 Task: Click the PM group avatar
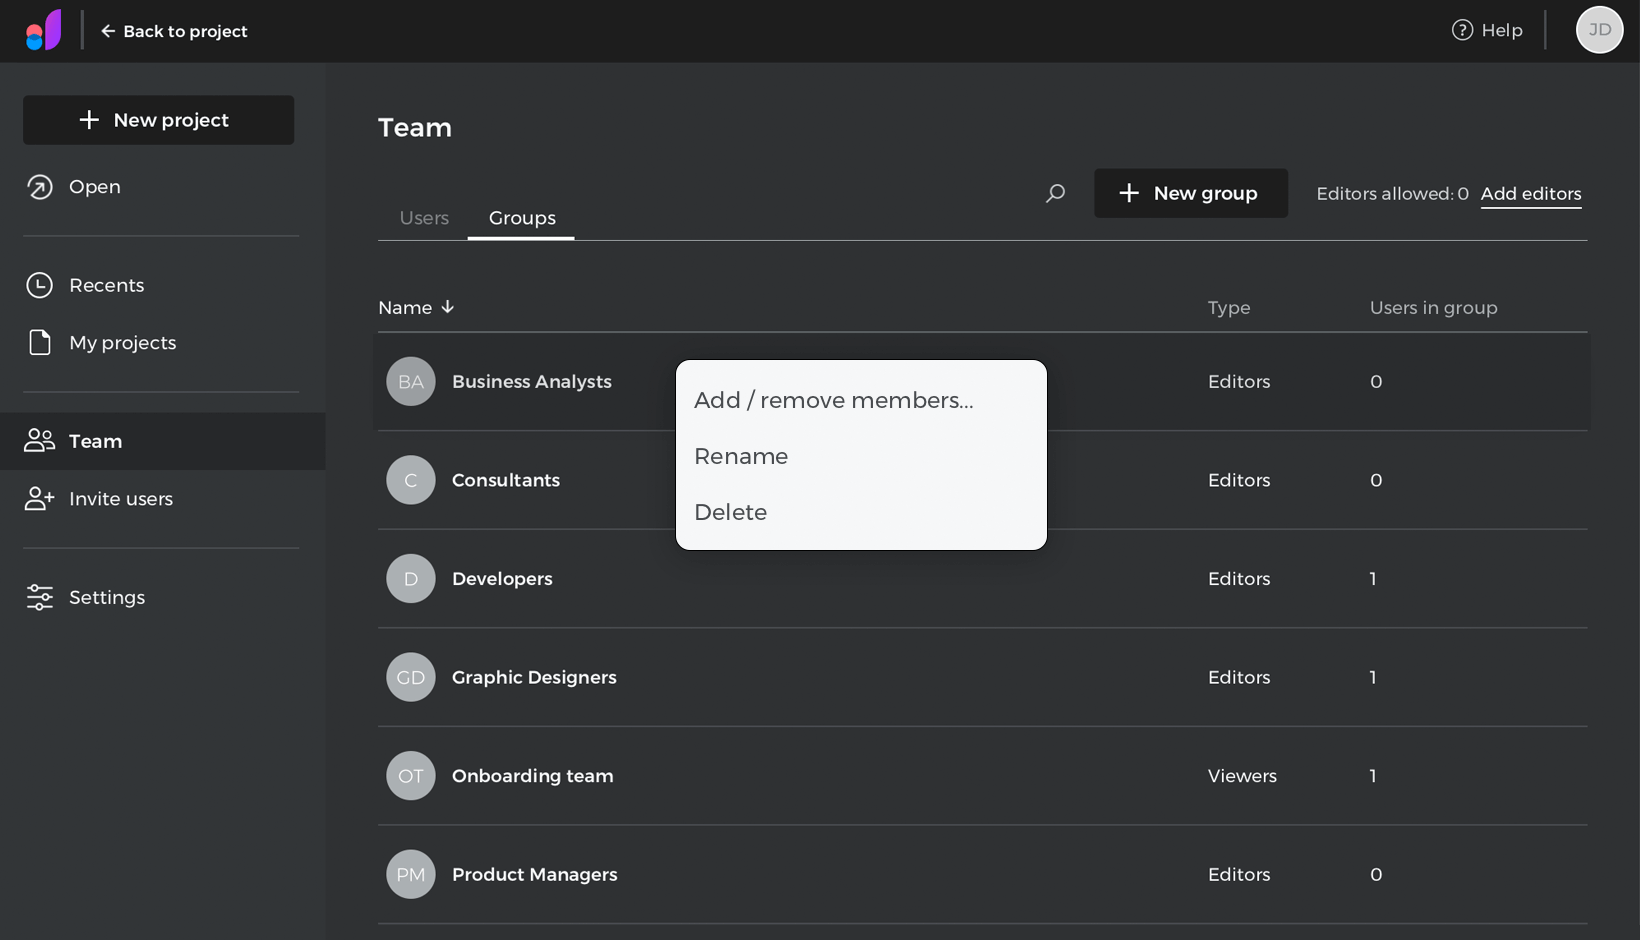point(411,874)
